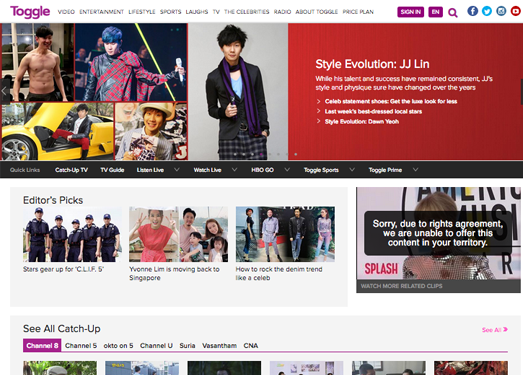The height and width of the screenshot is (375, 523).
Task: Select the Channel U tab
Action: 156,346
